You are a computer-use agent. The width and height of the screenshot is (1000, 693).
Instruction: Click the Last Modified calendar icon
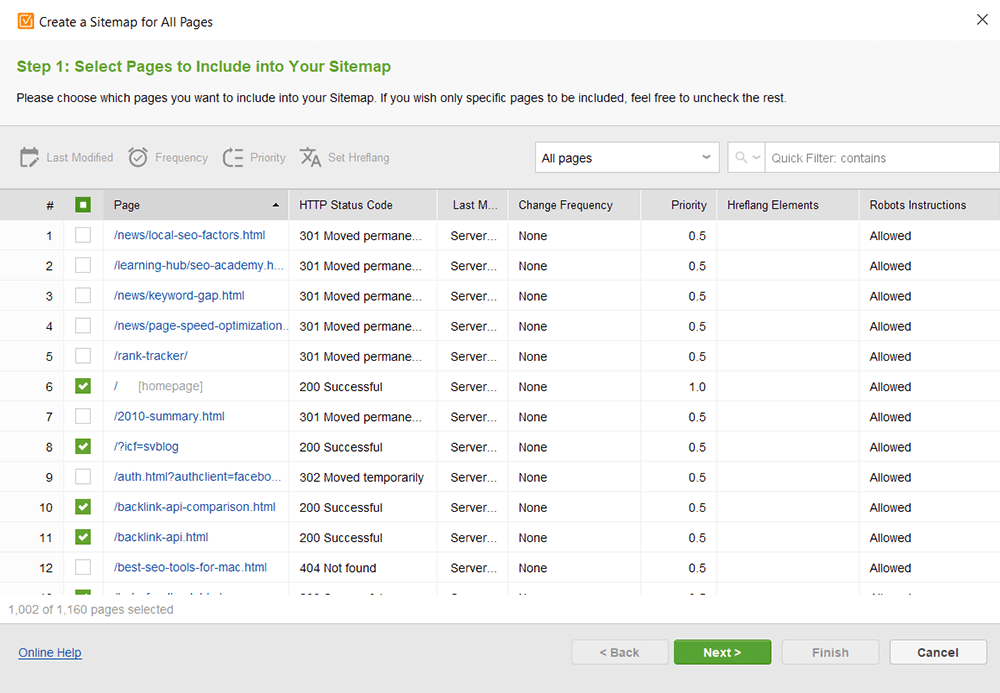29,157
